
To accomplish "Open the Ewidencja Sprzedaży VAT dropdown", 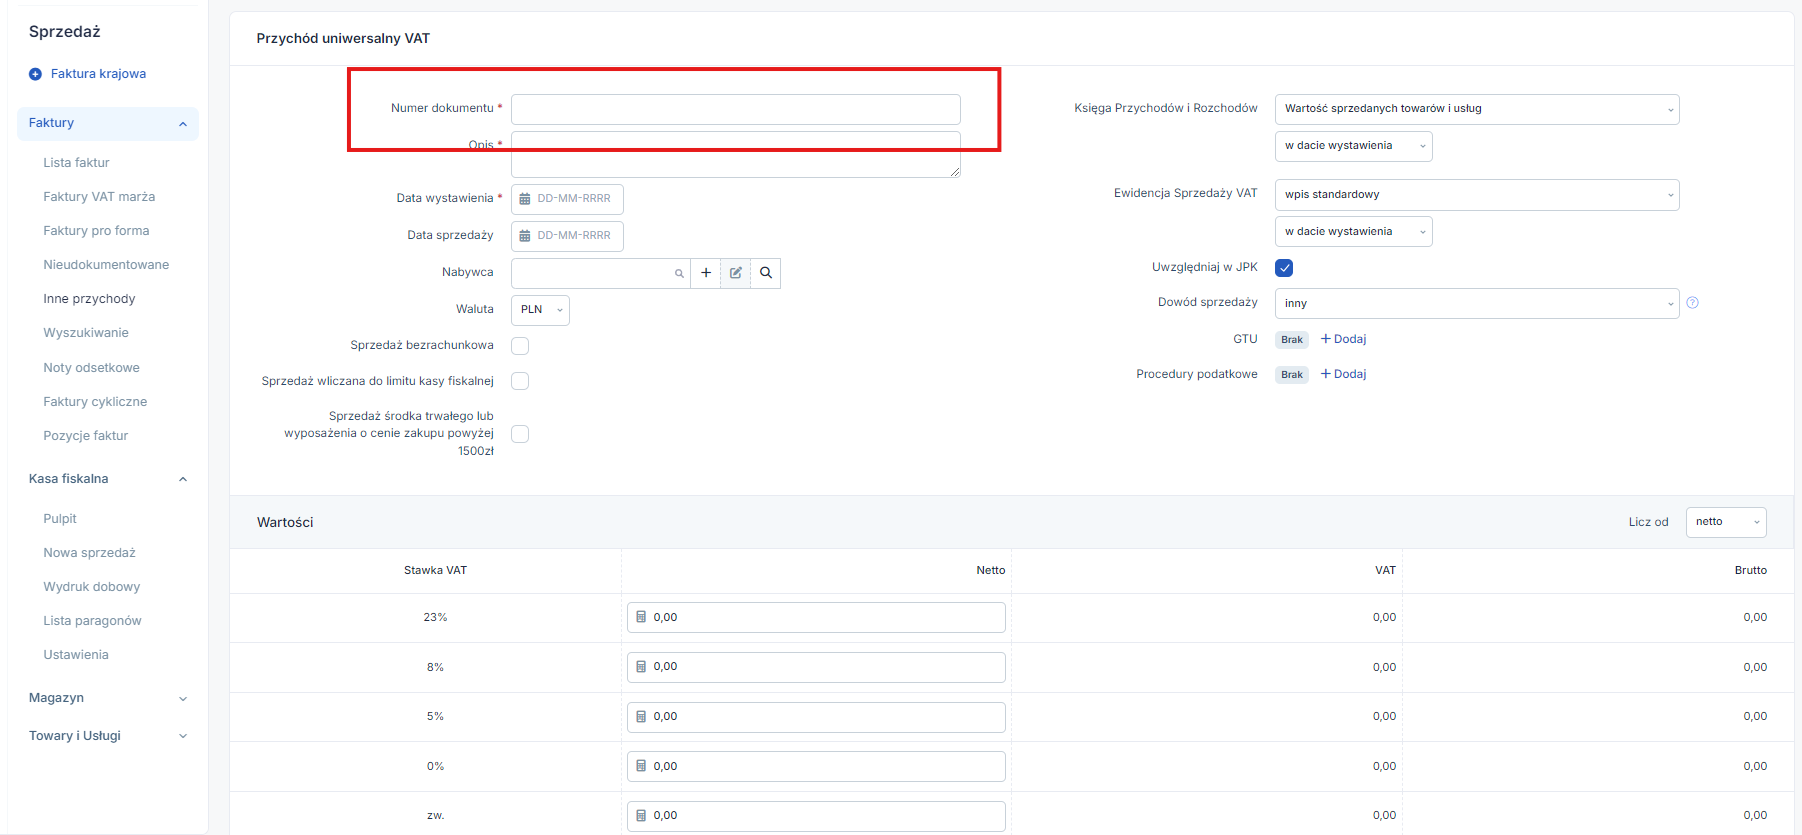I will click(1477, 195).
